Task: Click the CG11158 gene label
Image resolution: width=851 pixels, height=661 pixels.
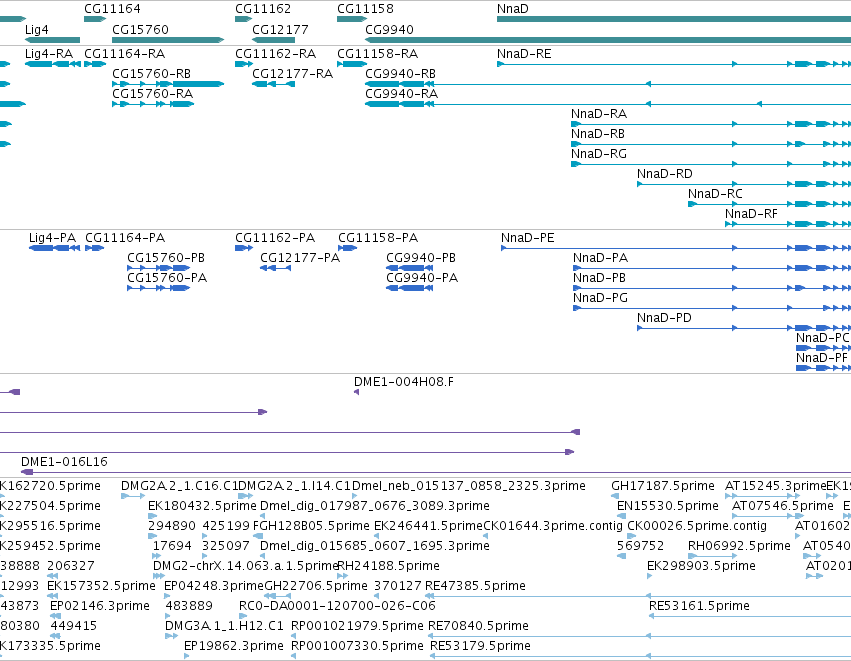Action: (x=365, y=9)
